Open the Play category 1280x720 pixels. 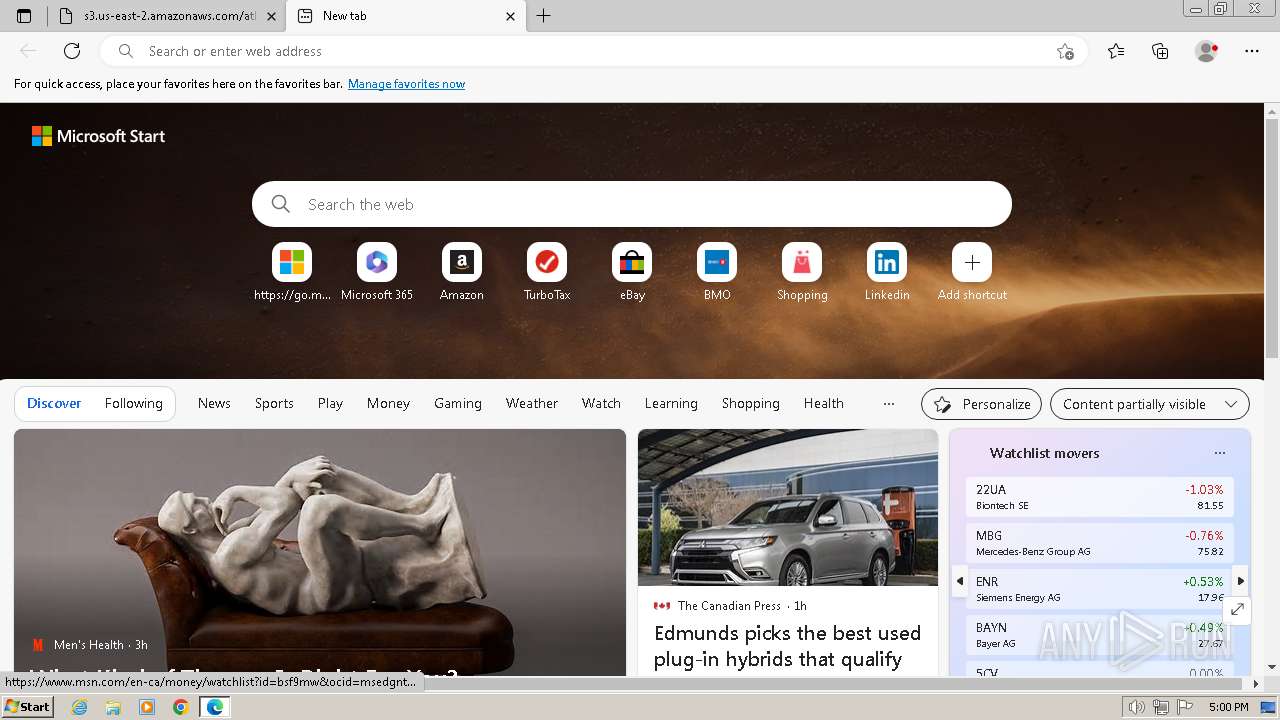(x=330, y=403)
